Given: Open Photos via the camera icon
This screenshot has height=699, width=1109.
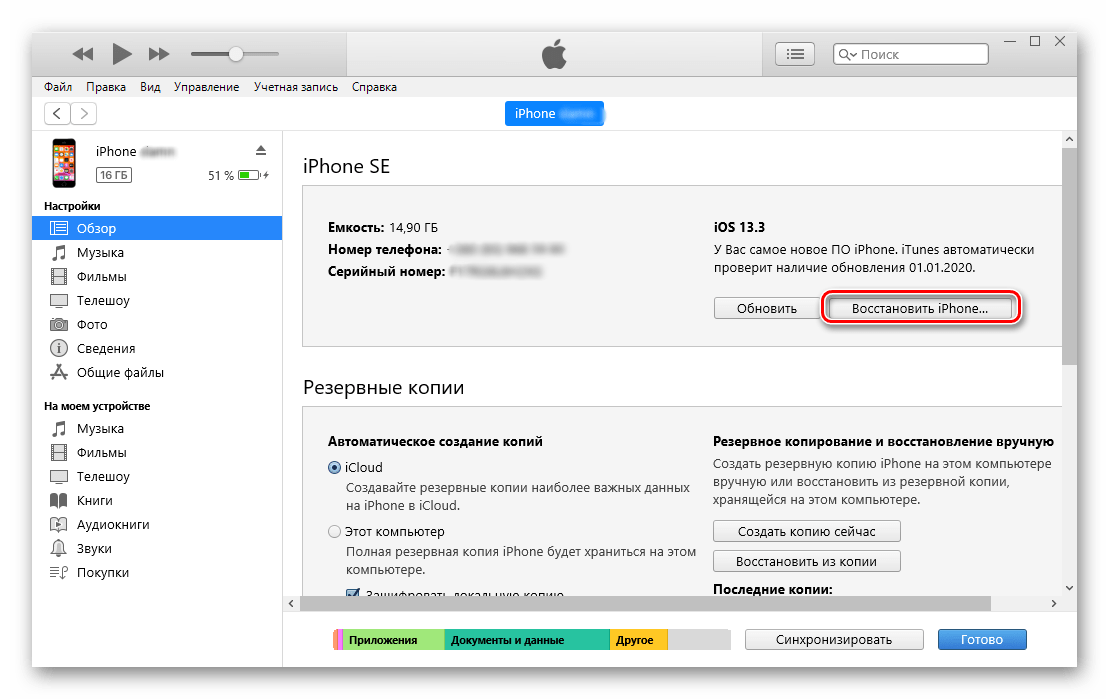Looking at the screenshot, I should 59,325.
